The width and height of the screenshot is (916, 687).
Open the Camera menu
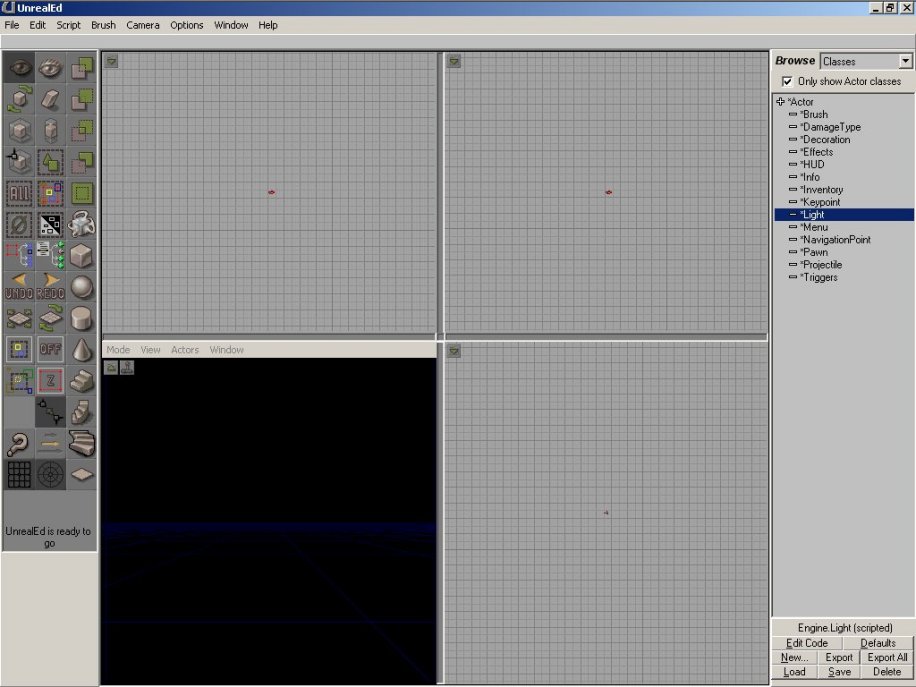143,25
